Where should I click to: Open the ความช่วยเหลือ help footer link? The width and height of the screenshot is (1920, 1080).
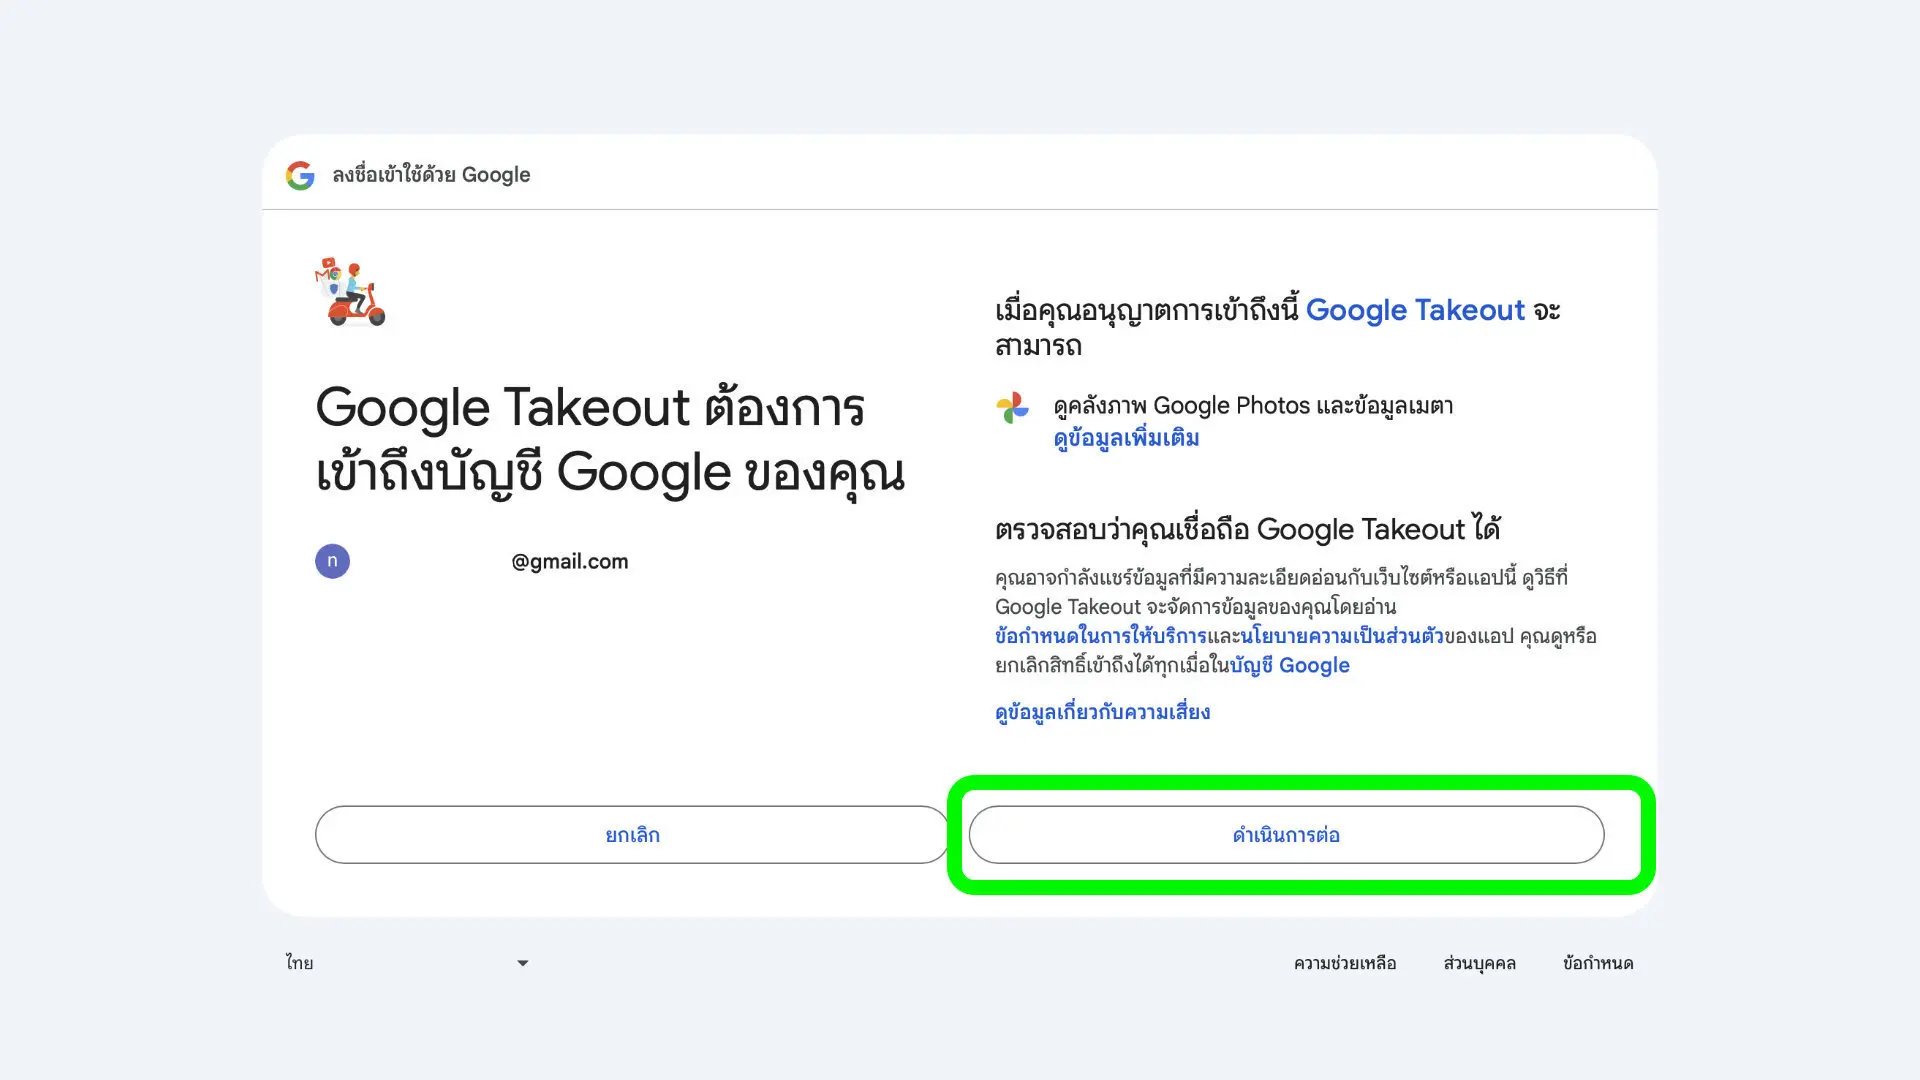click(x=1344, y=963)
